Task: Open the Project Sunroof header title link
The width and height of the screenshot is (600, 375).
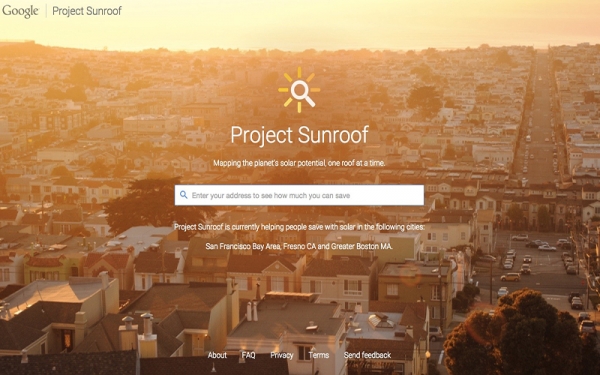Action: click(x=87, y=11)
